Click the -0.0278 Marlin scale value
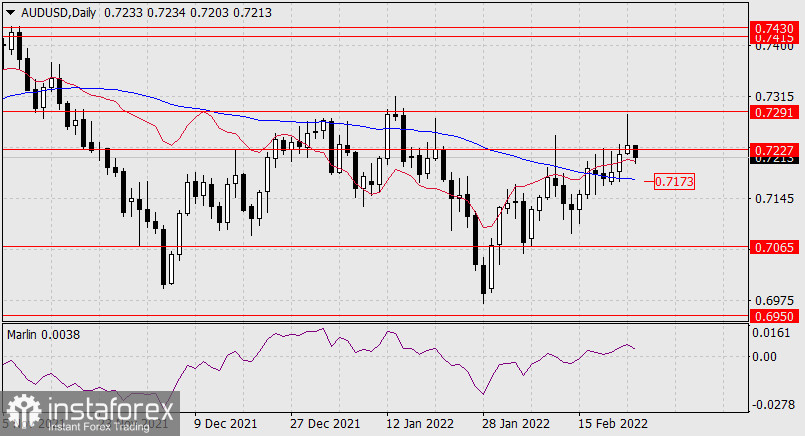Screen dimensions: 805x436 [772, 405]
